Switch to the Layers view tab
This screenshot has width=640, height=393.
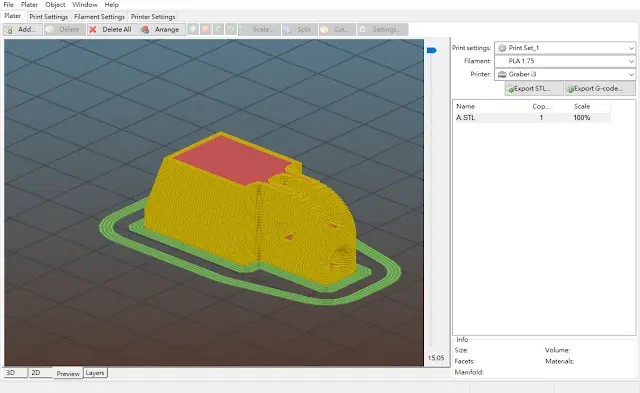95,373
